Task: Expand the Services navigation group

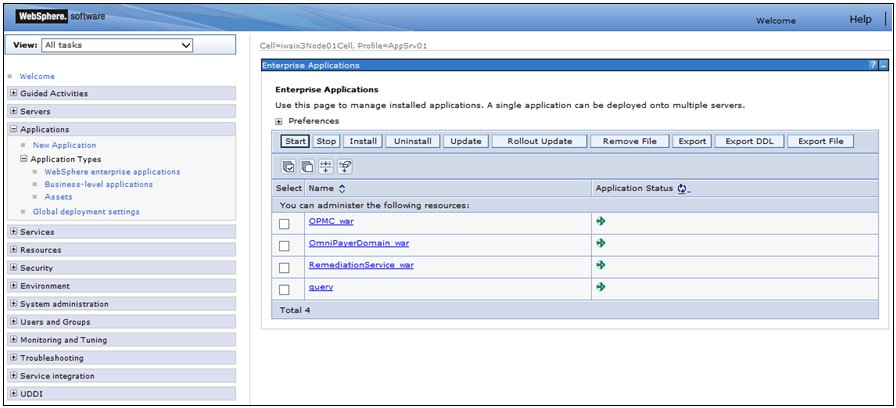Action: tap(13, 232)
